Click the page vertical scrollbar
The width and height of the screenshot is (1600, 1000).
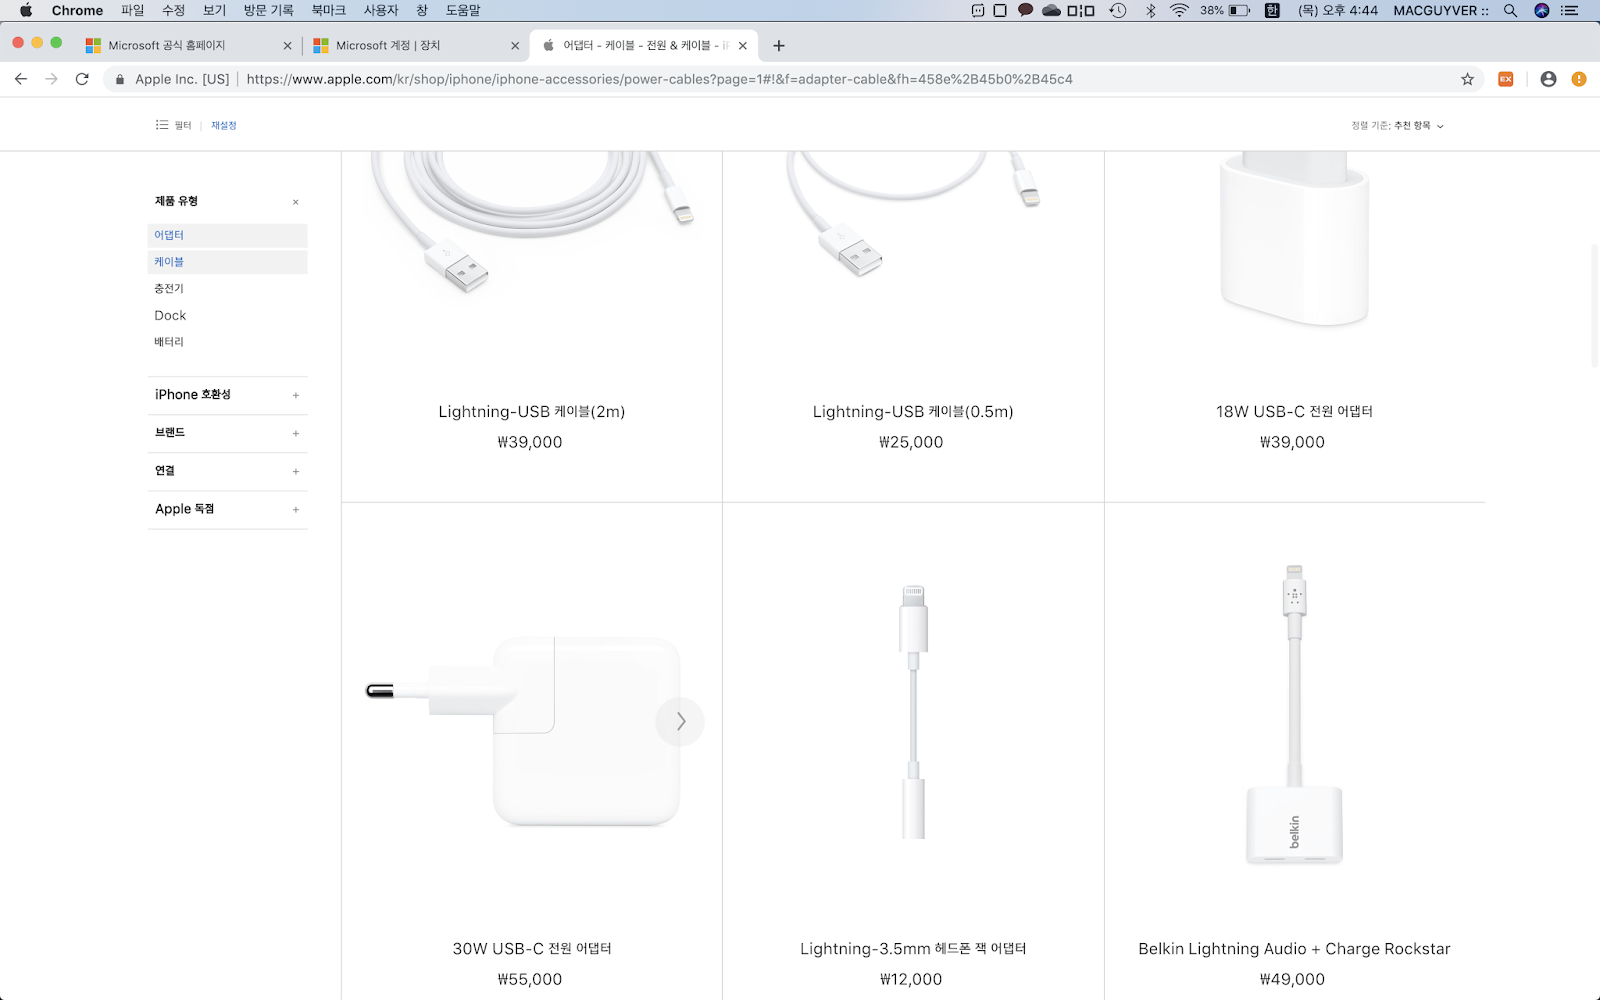click(1595, 305)
